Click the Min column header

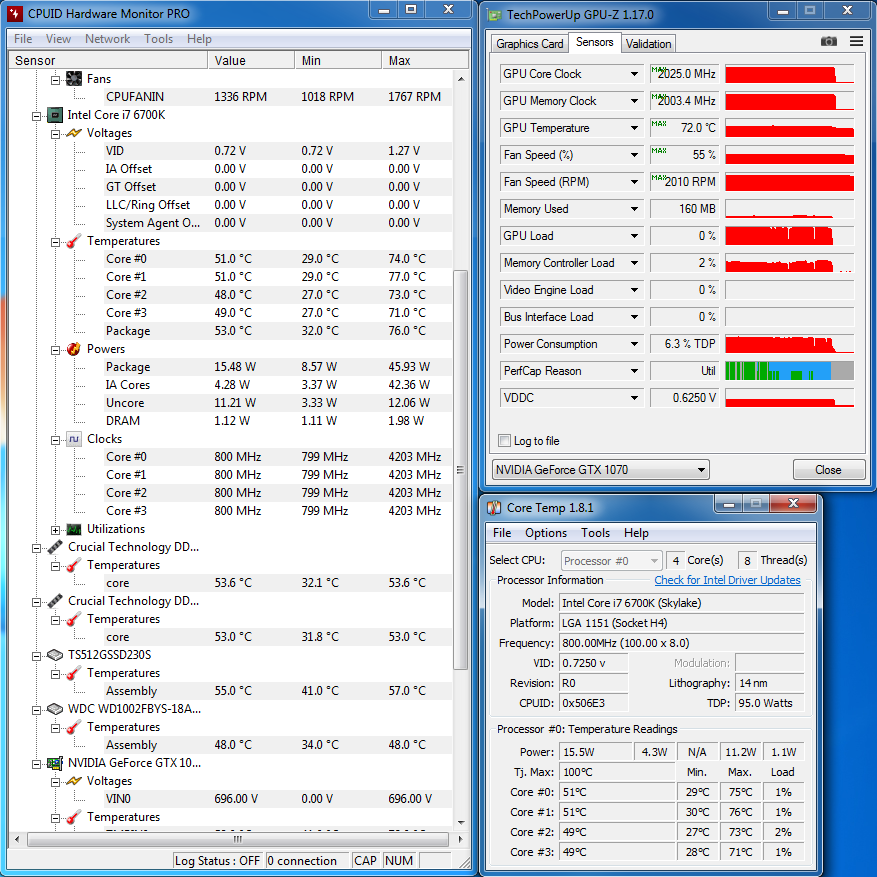pyautogui.click(x=338, y=60)
